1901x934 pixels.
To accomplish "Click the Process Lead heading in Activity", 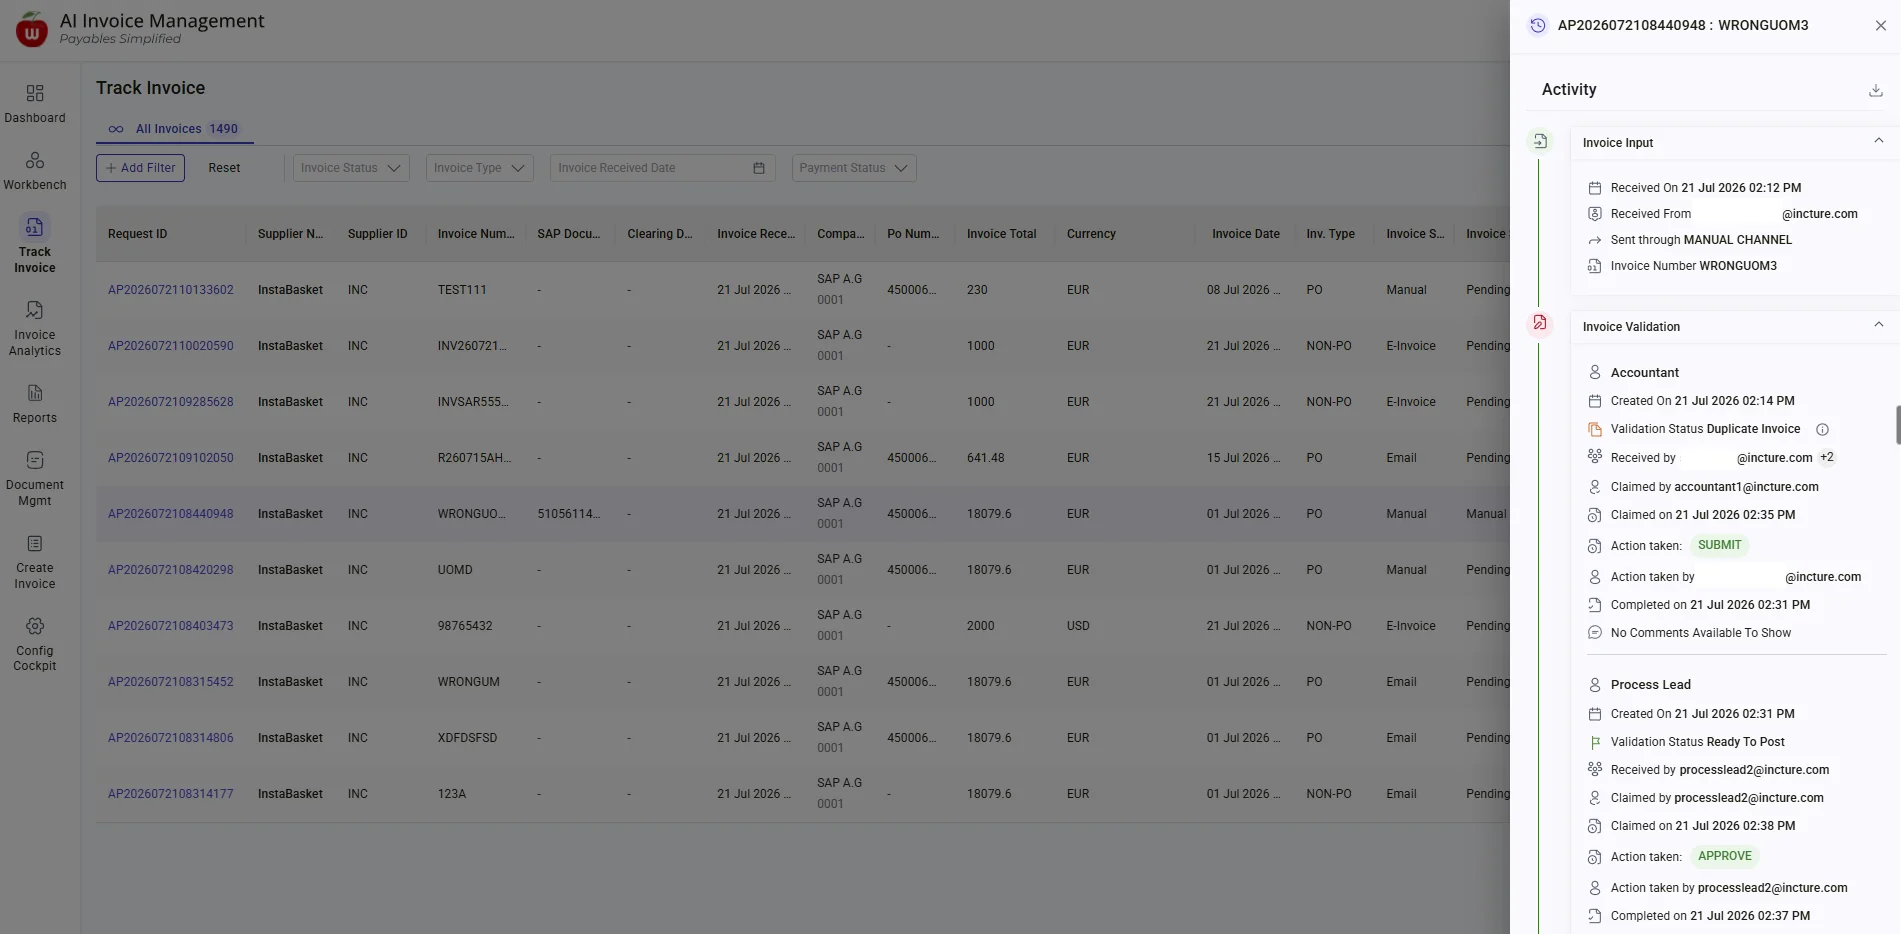I will (x=1651, y=685).
